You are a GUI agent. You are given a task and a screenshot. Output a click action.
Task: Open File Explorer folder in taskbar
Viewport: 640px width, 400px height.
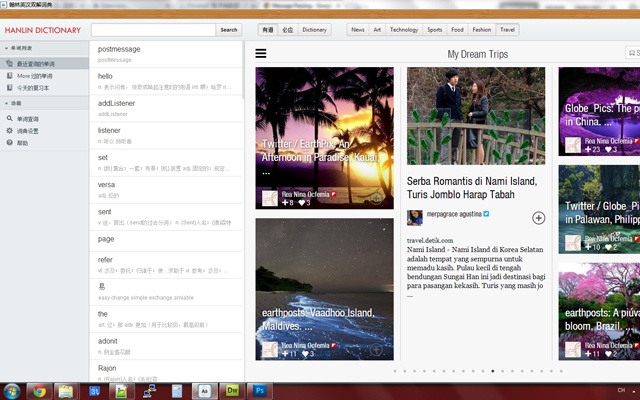pyautogui.click(x=66, y=391)
